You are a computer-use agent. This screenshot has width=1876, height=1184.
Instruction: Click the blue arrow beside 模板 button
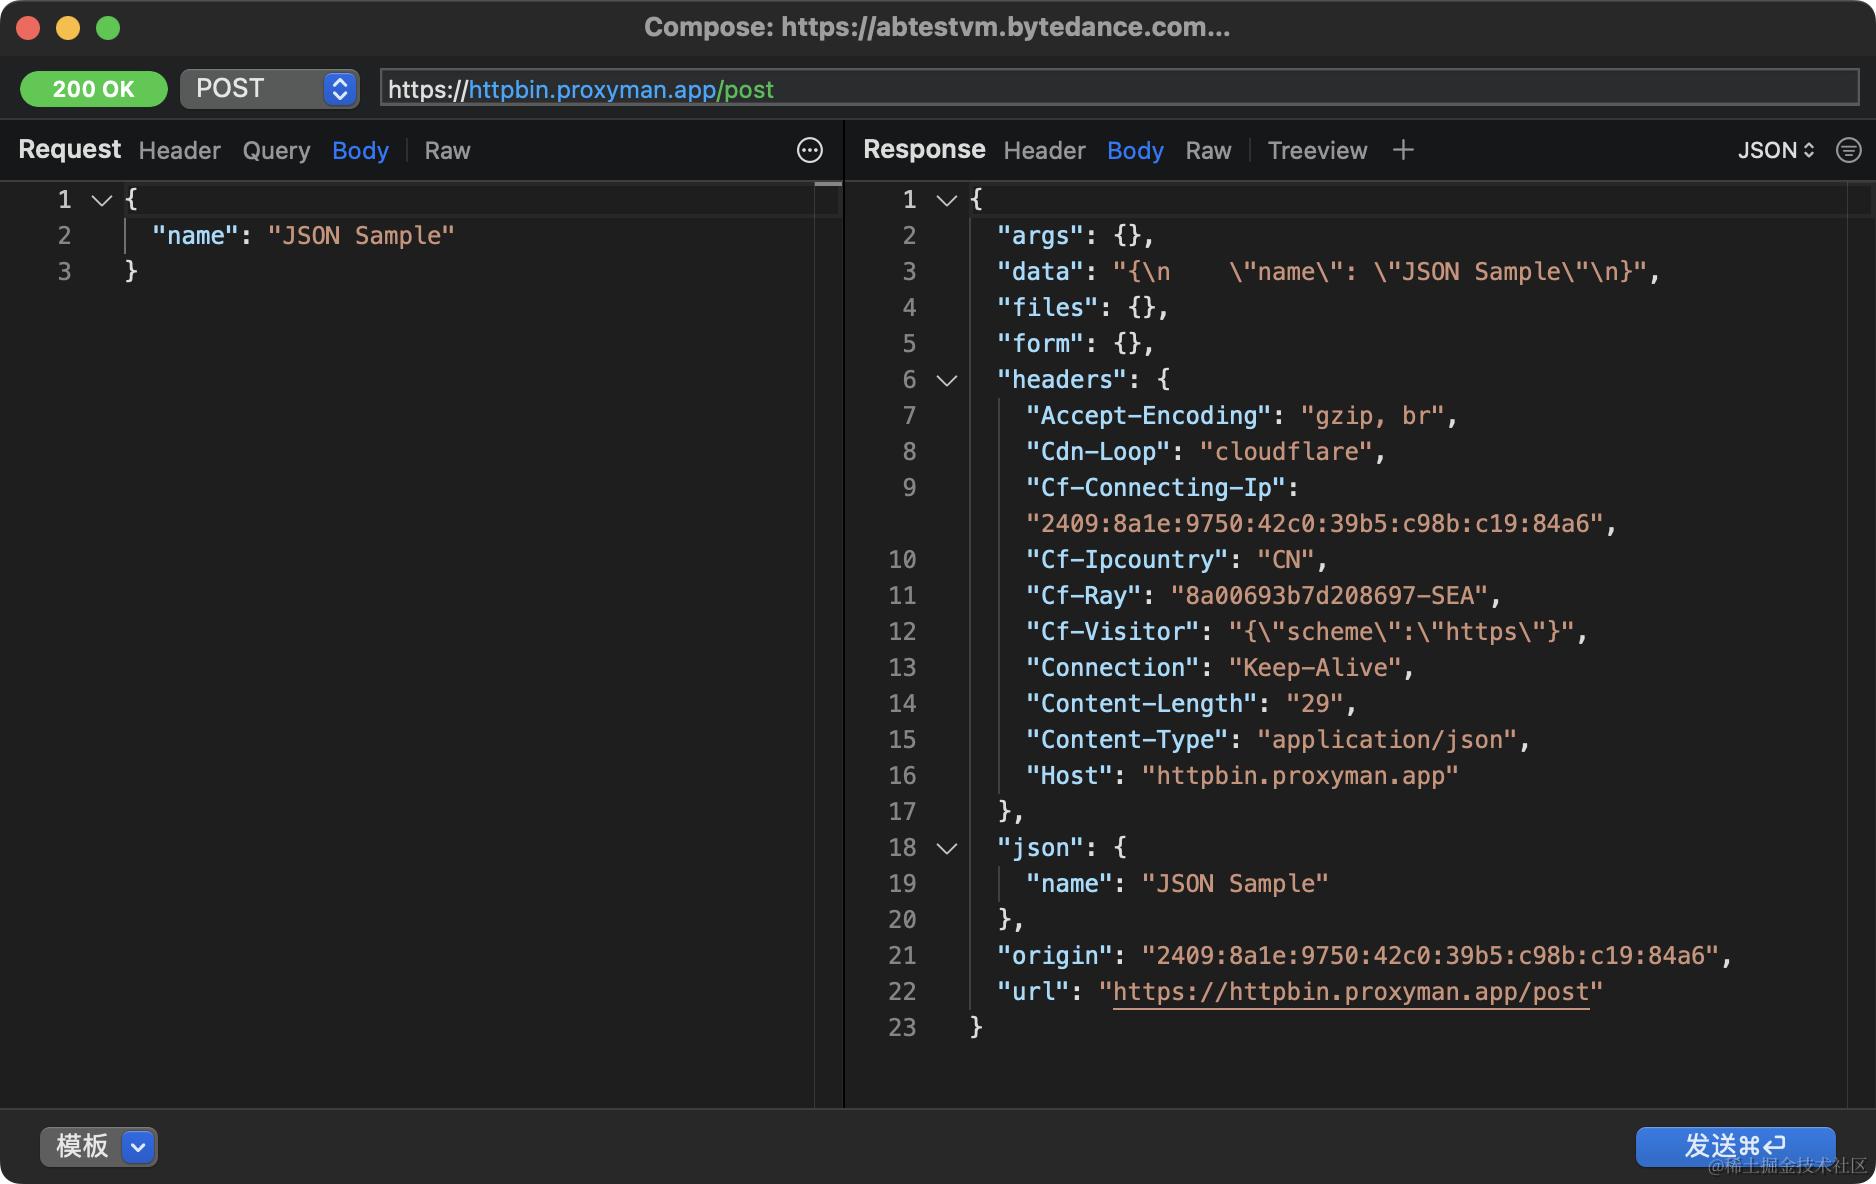[x=139, y=1146]
